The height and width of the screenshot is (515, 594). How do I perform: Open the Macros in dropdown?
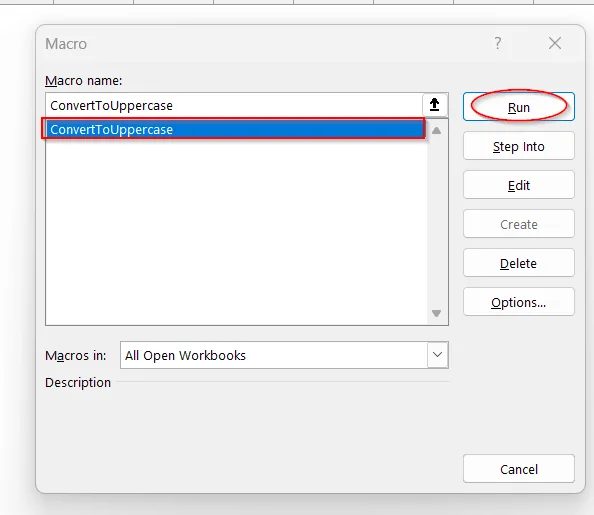pos(284,355)
